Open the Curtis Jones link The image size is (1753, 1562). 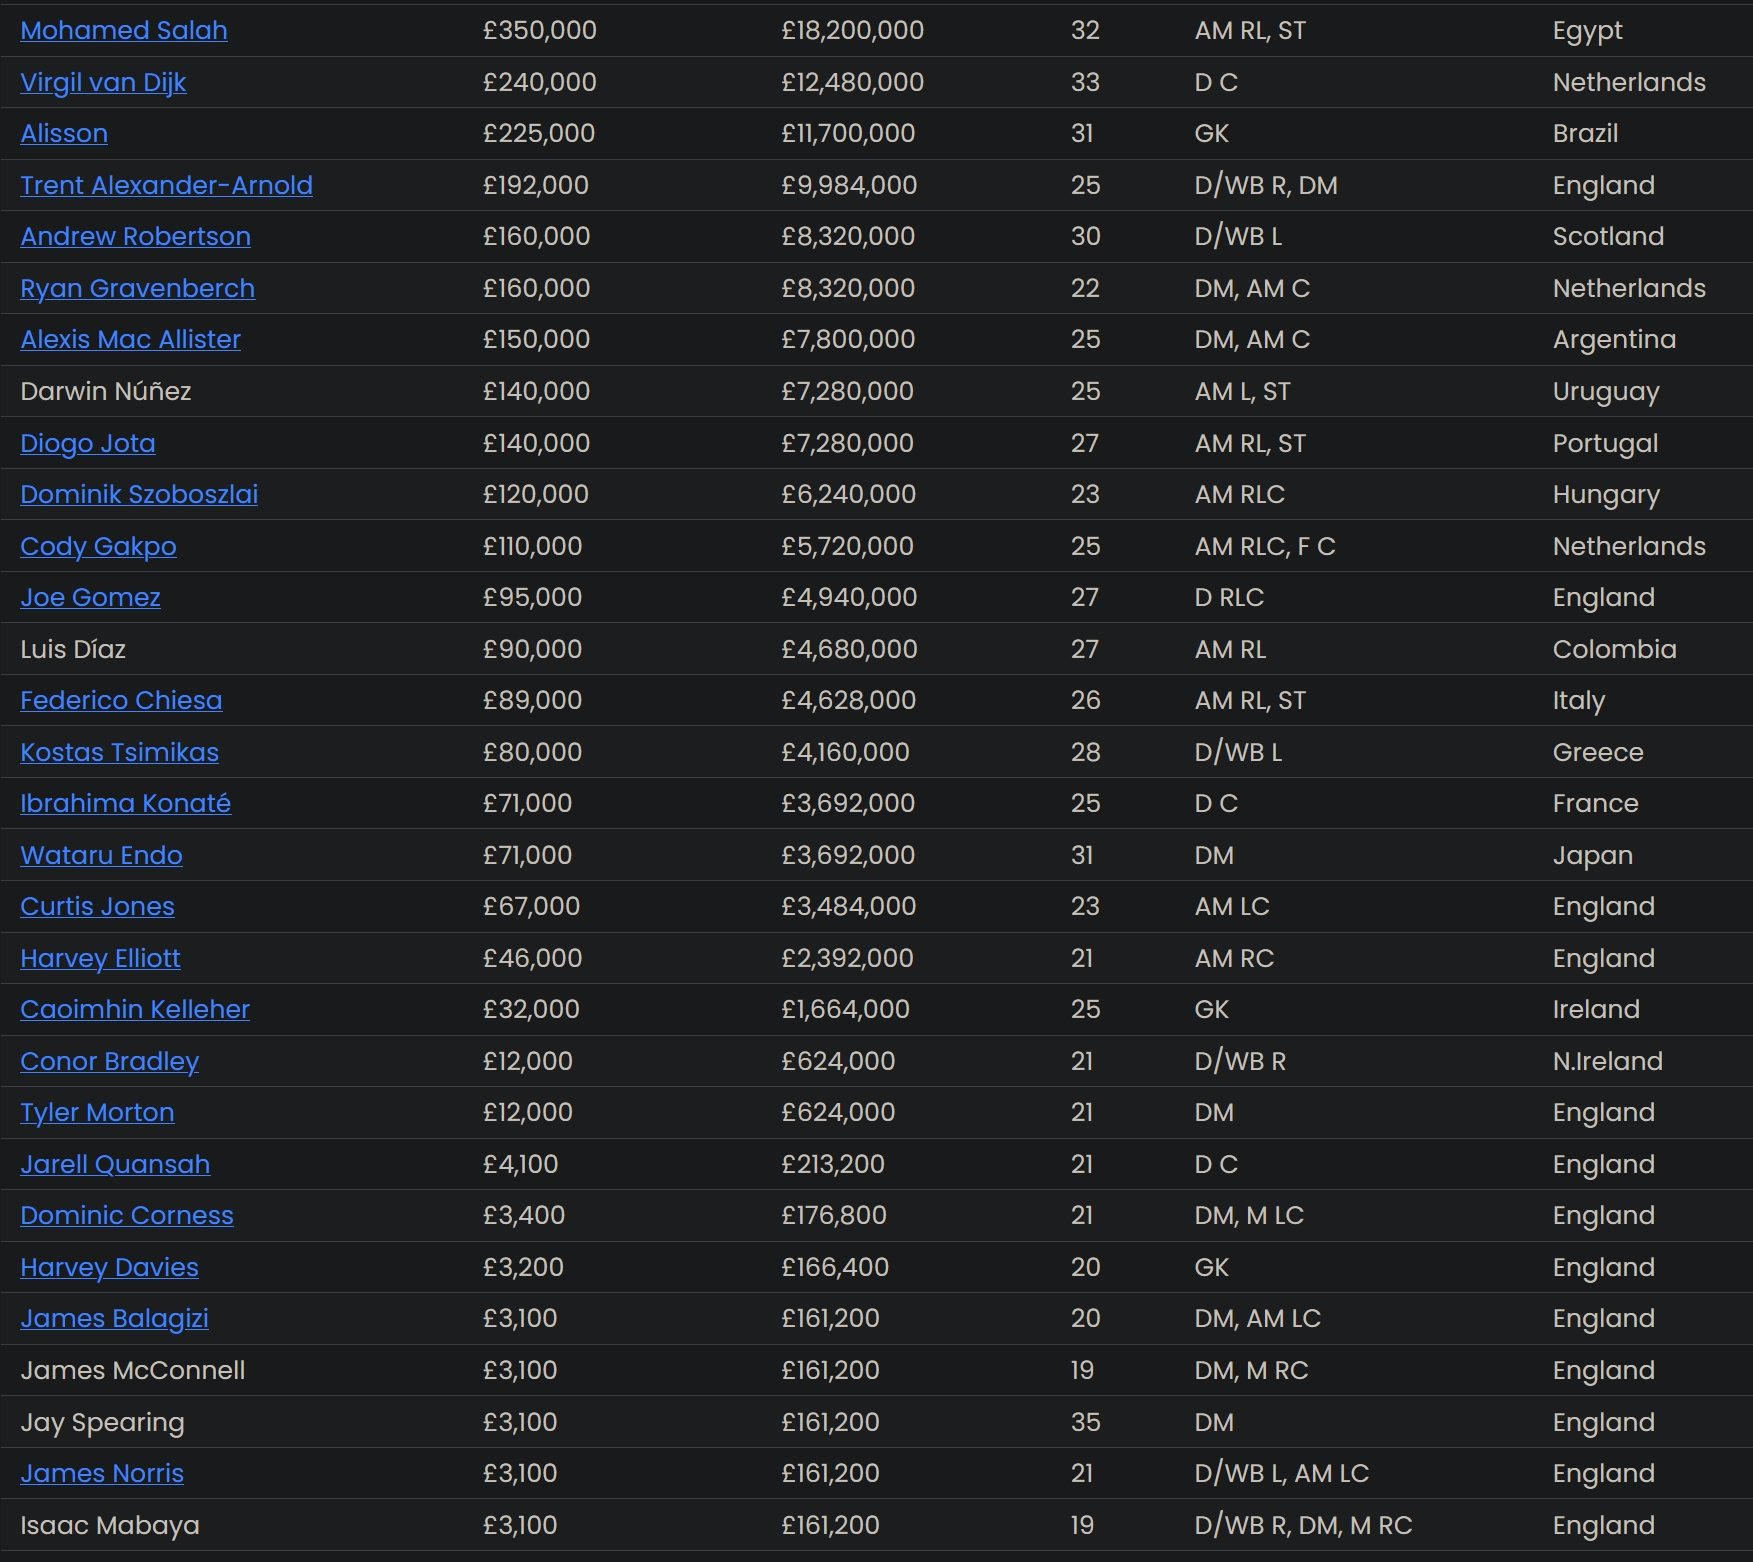[x=97, y=906]
